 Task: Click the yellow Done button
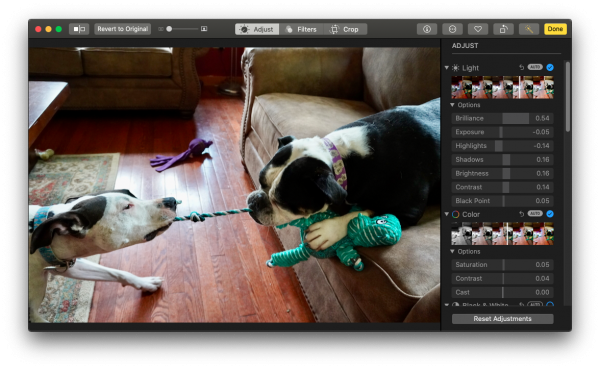click(x=555, y=29)
